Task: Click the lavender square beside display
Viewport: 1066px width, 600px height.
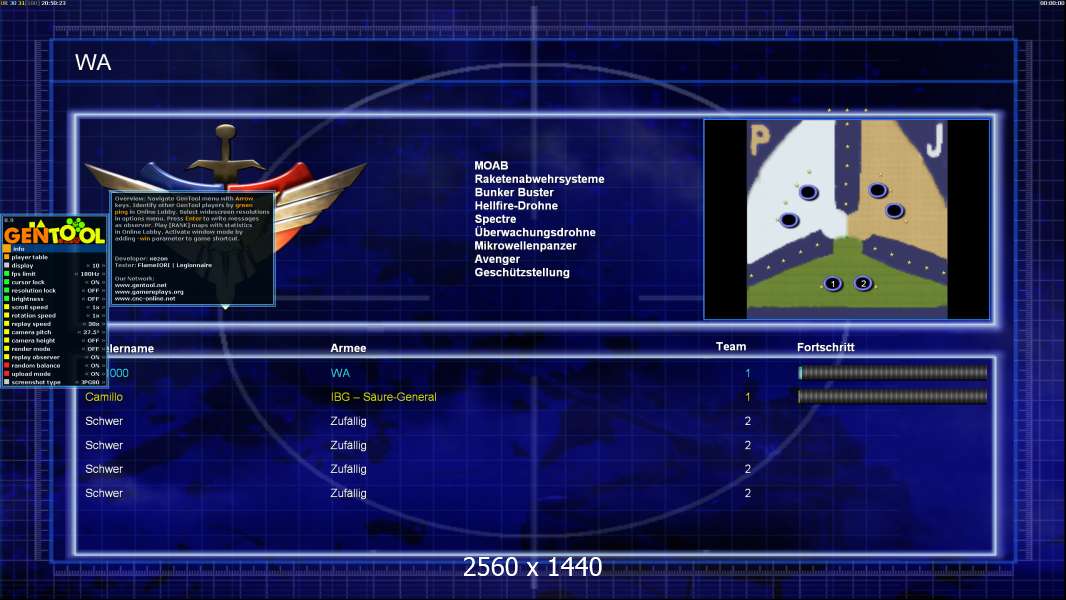Action: pos(7,266)
